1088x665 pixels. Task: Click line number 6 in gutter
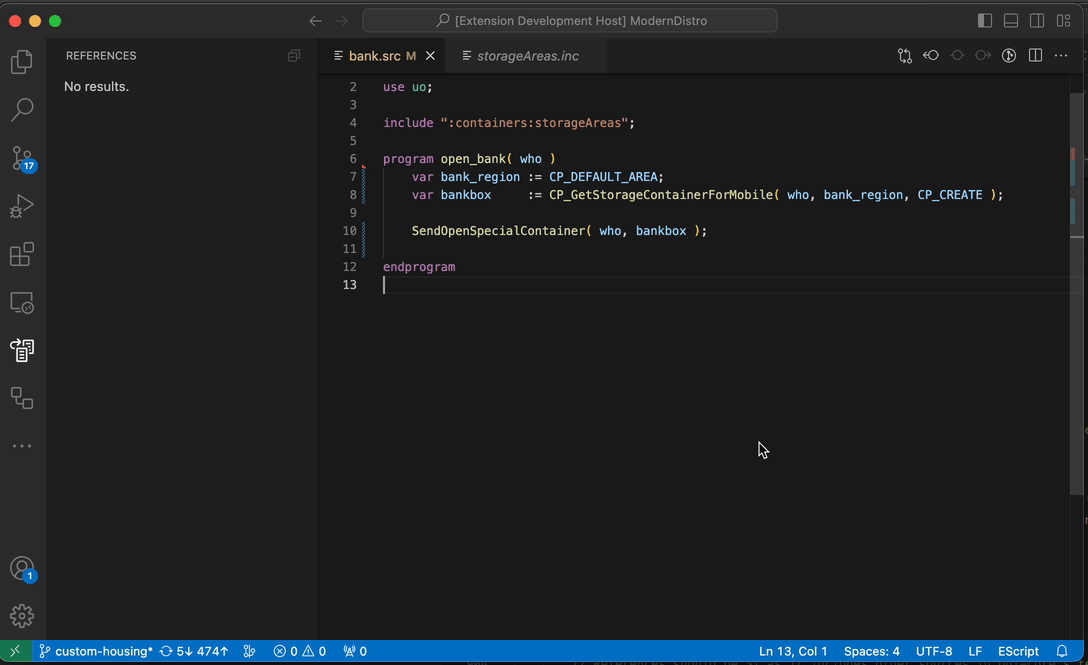[x=353, y=159]
